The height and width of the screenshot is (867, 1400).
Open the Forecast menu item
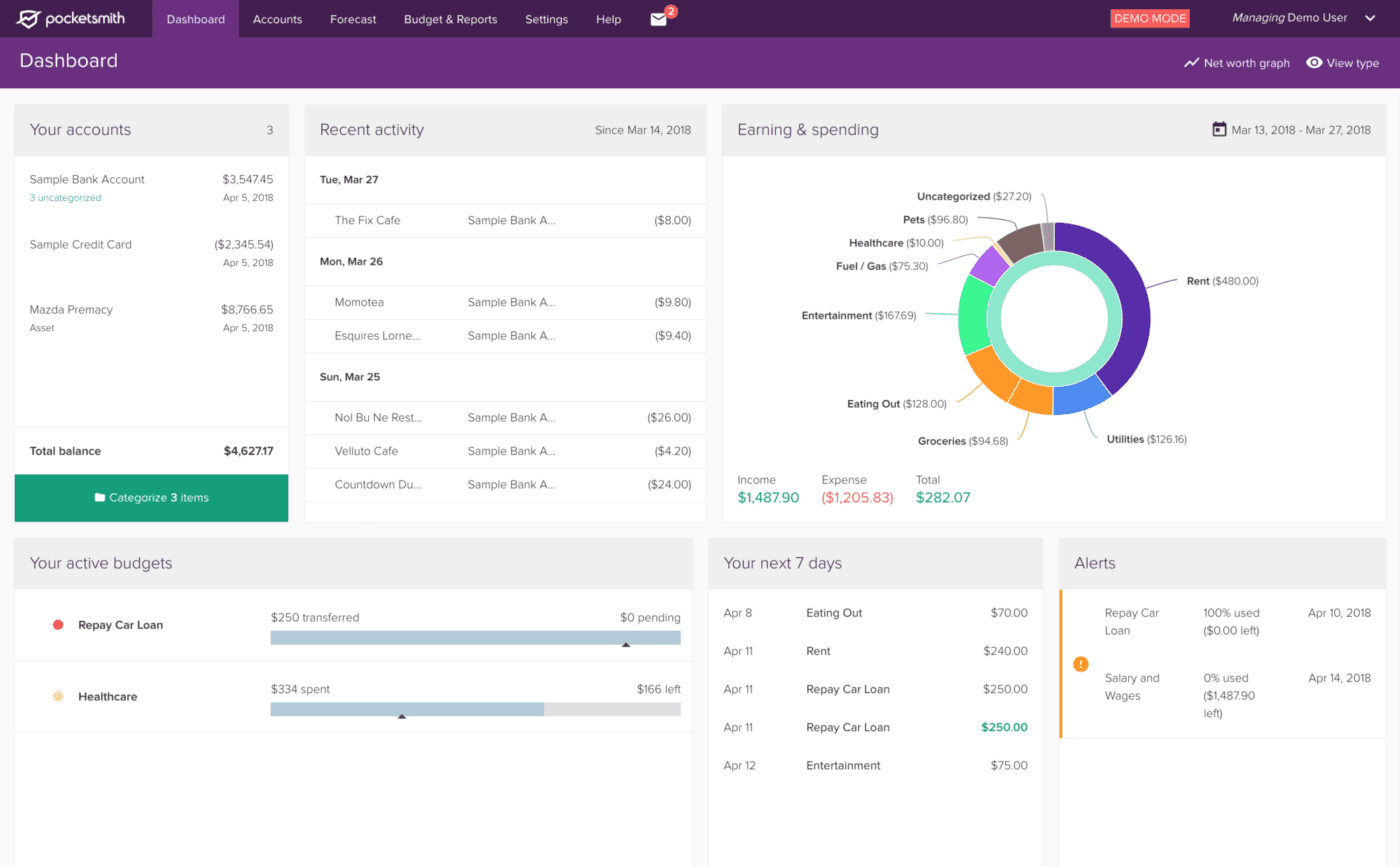tap(353, 19)
